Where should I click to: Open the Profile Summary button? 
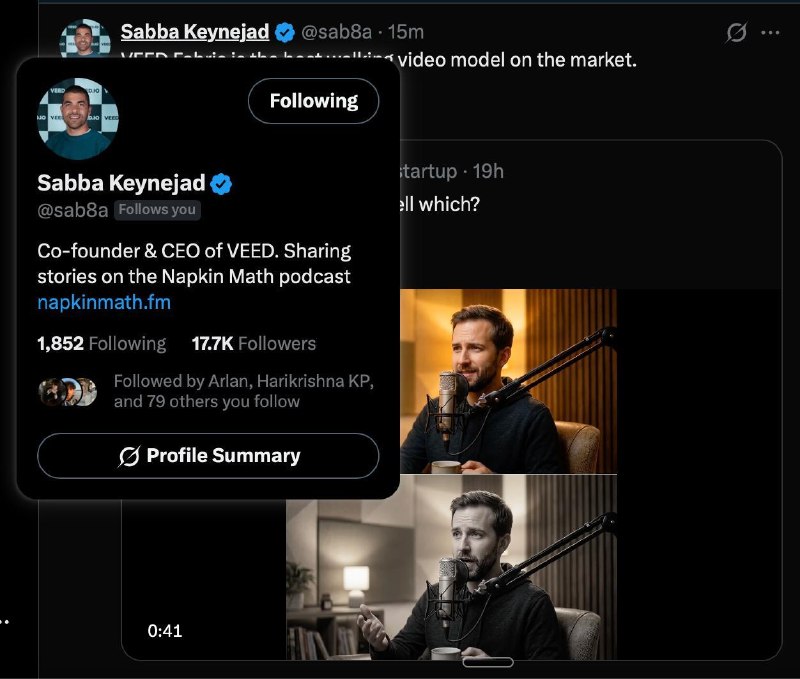click(x=208, y=456)
